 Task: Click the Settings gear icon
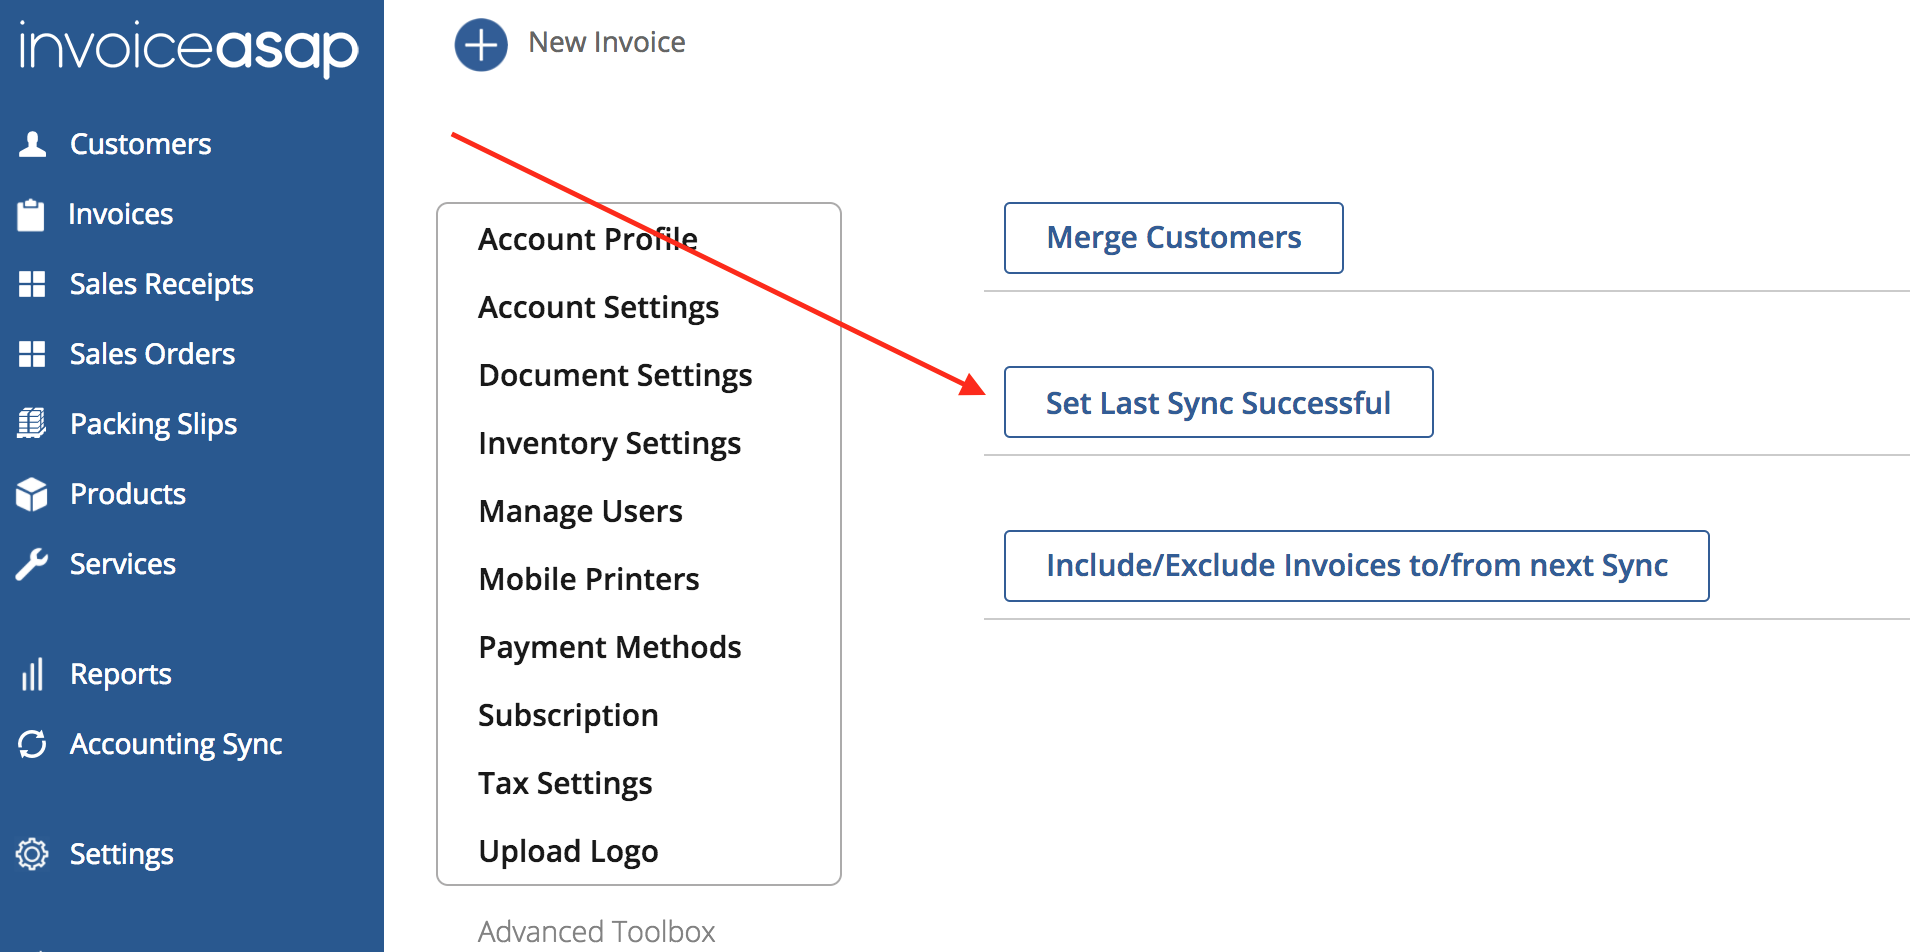coord(32,854)
